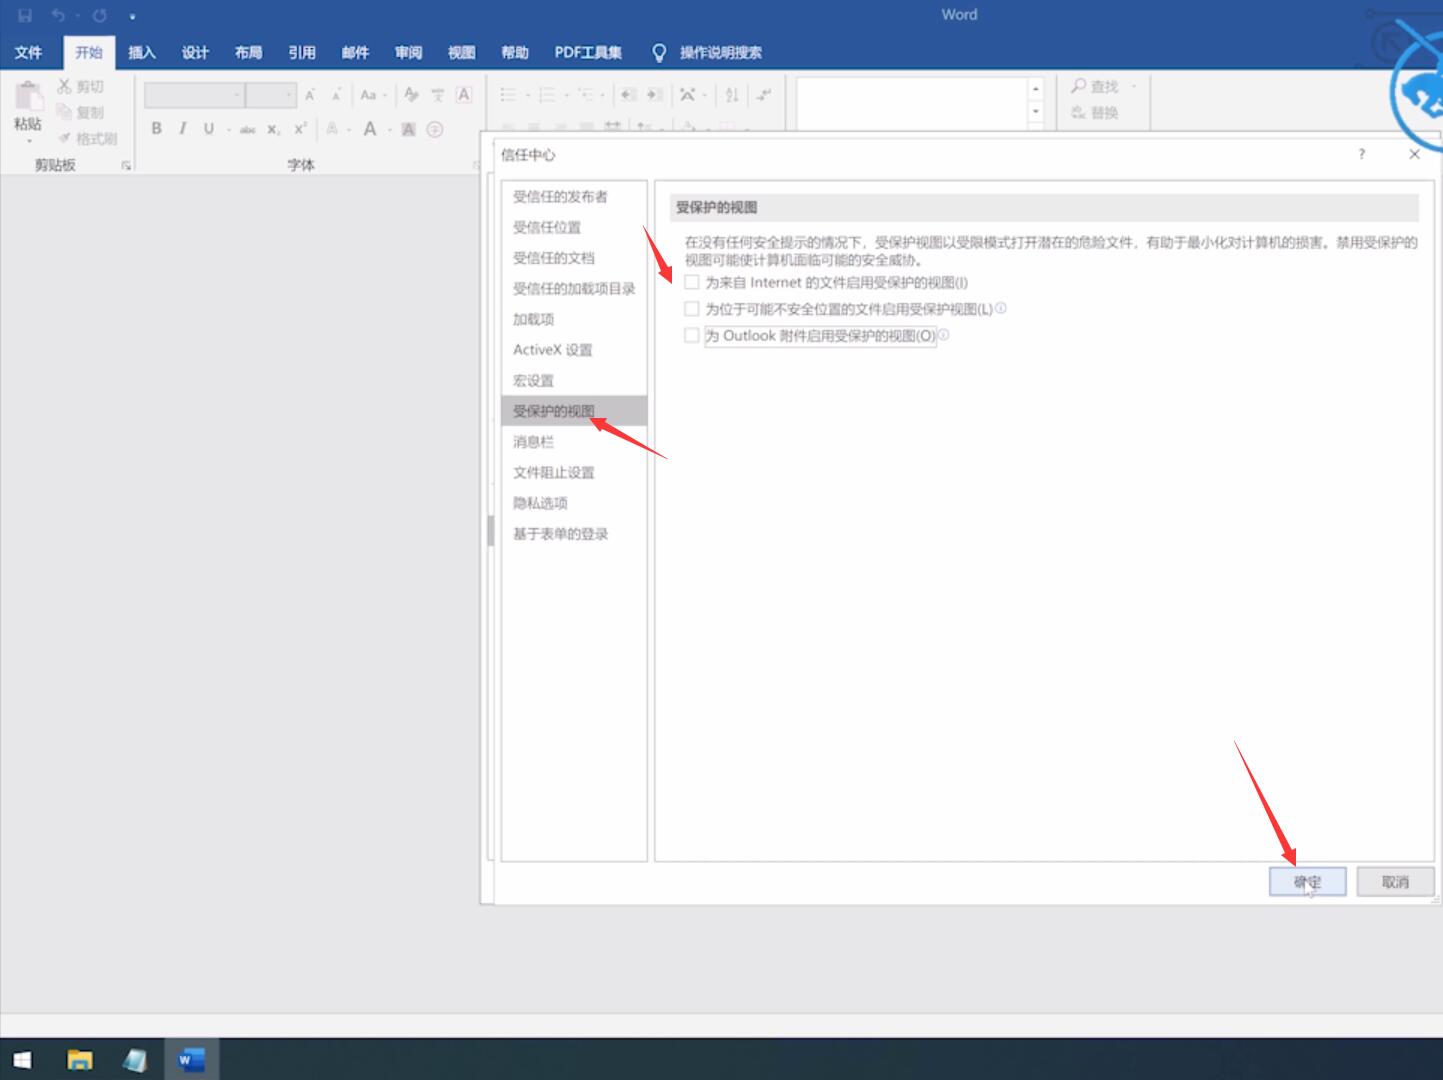
Task: Click the Replace (替换) icon
Action: (x=1078, y=113)
